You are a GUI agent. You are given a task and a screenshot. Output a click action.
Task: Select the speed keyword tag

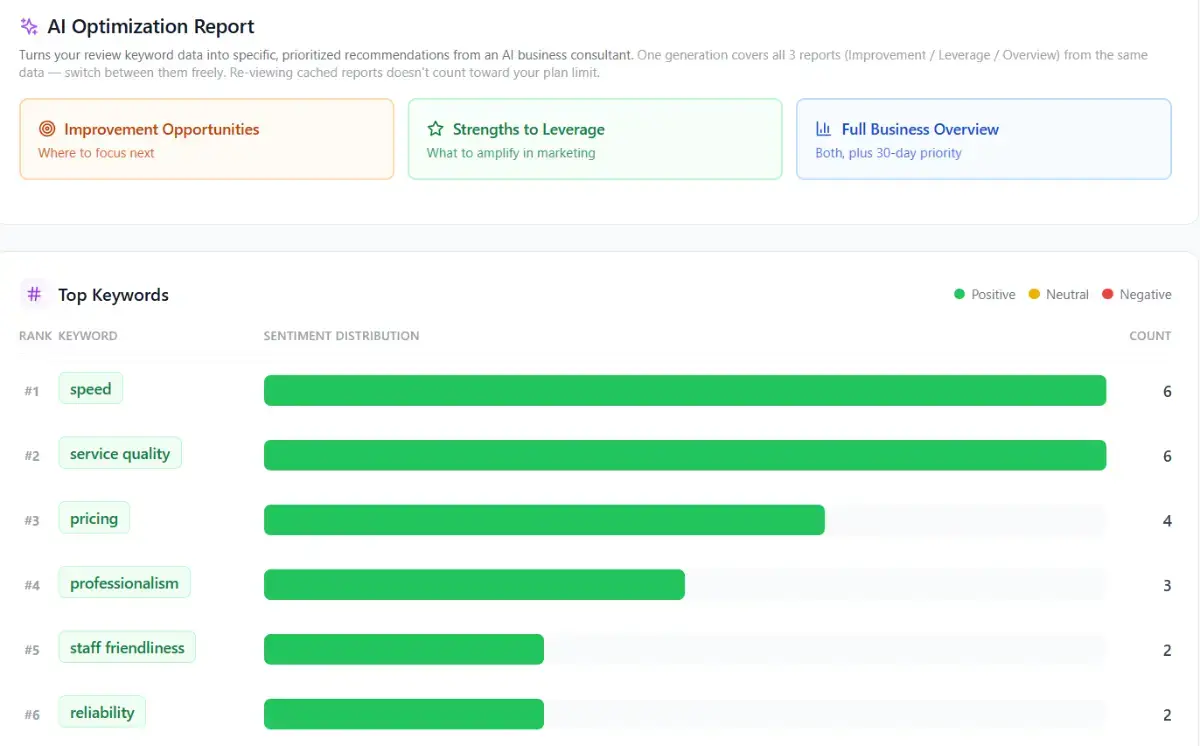click(x=91, y=389)
